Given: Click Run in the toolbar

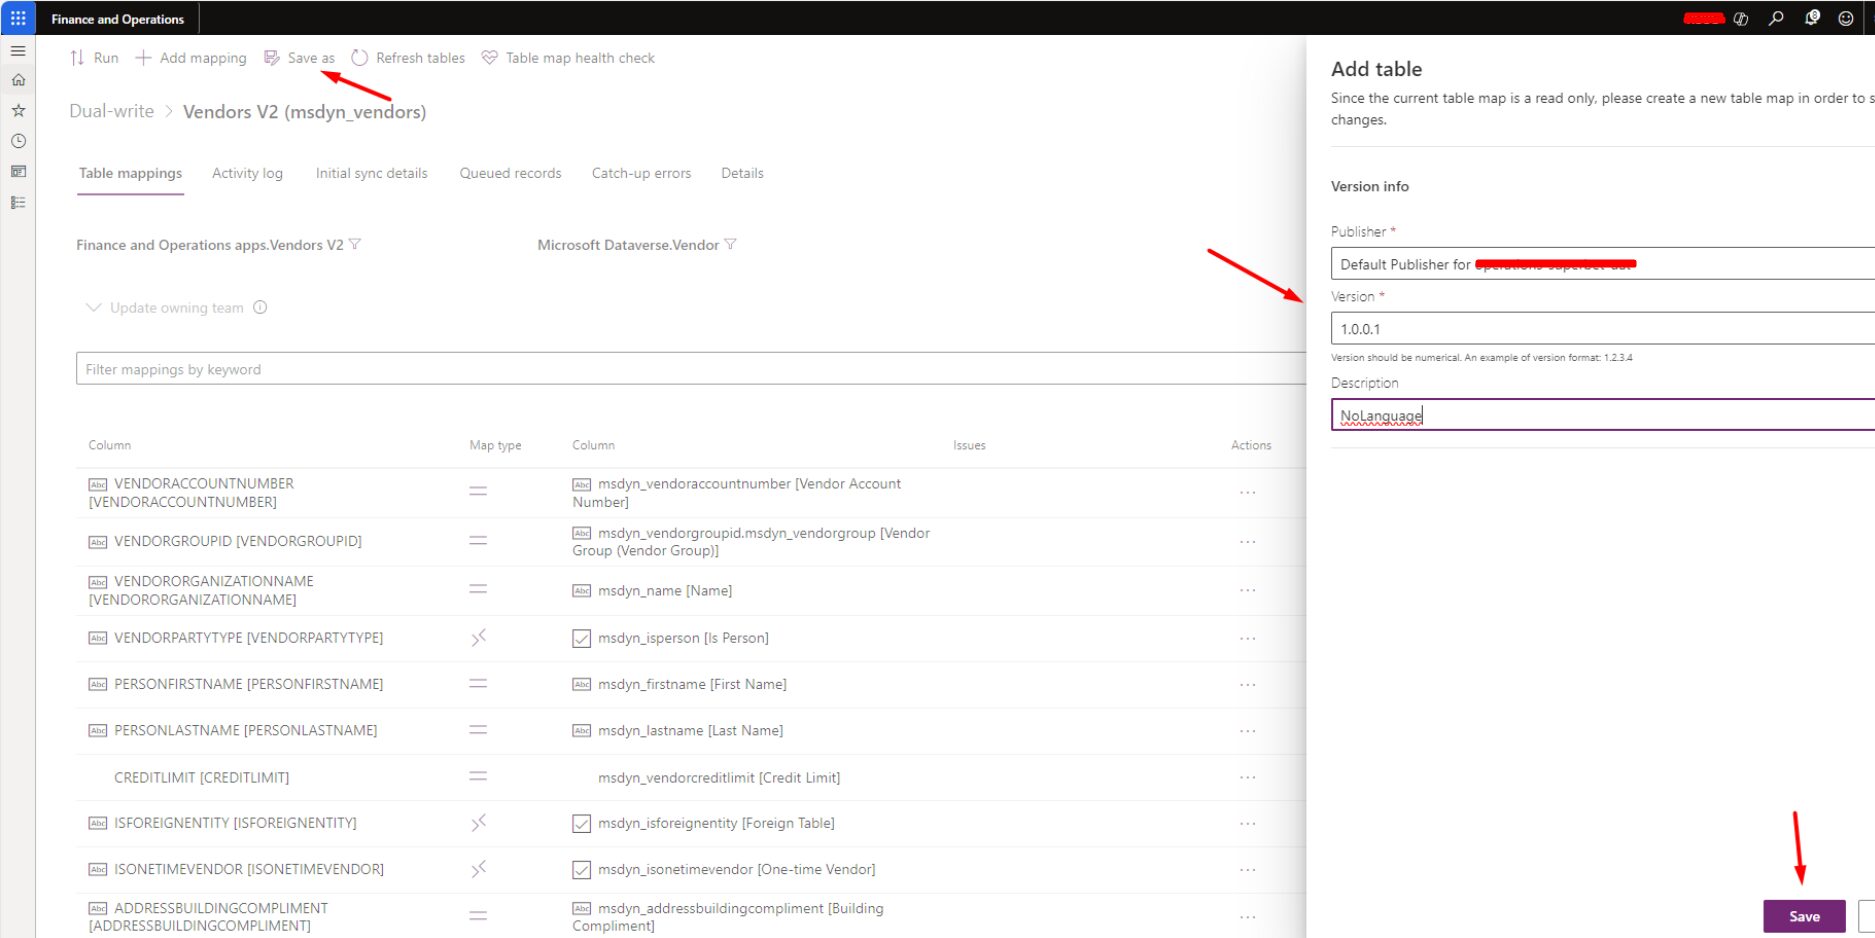Looking at the screenshot, I should click(94, 58).
